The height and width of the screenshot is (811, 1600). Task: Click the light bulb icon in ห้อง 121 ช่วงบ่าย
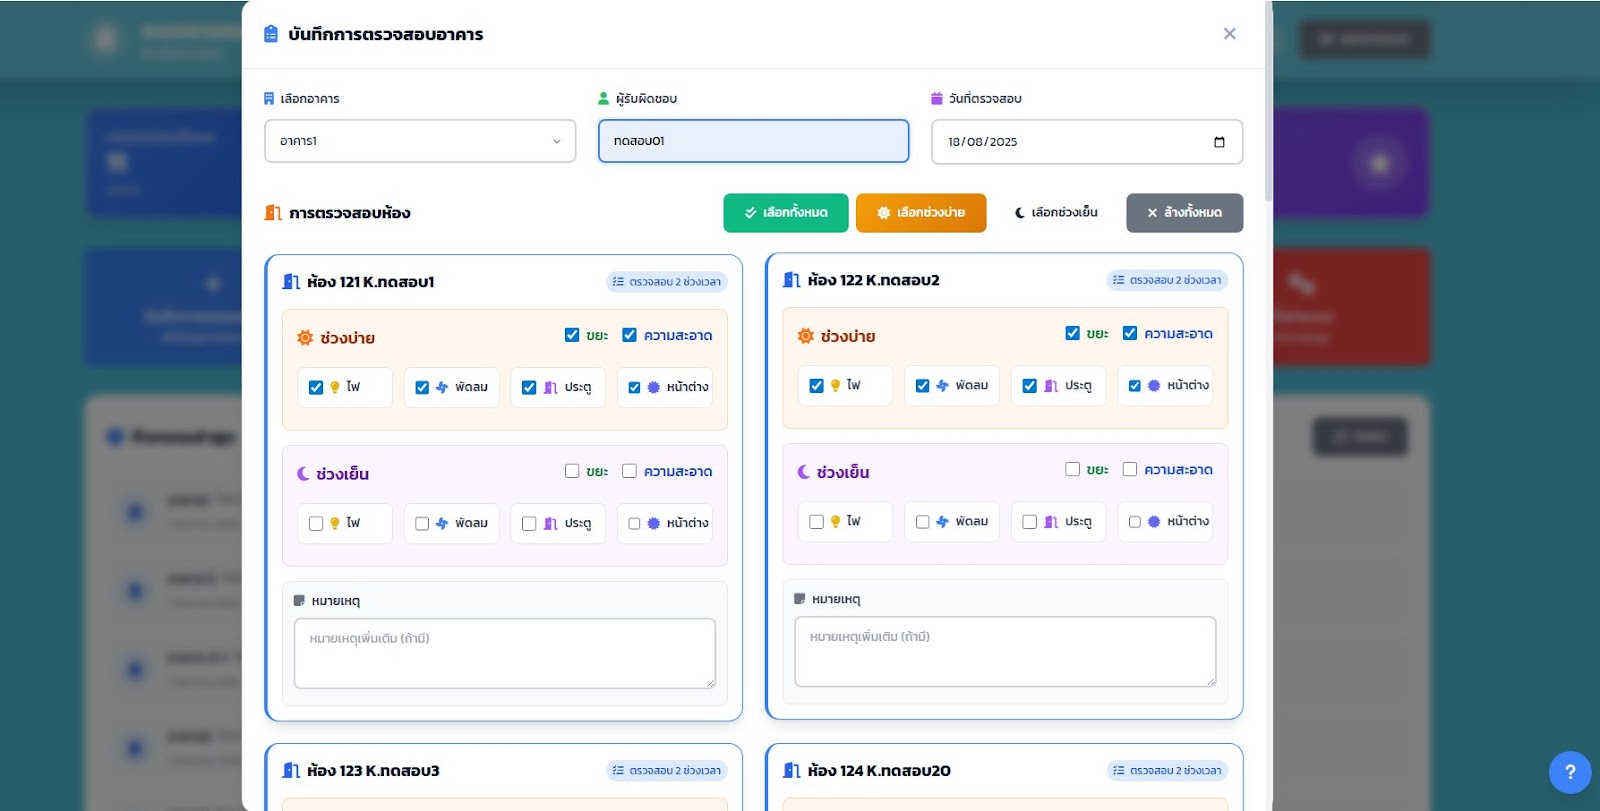(335, 388)
